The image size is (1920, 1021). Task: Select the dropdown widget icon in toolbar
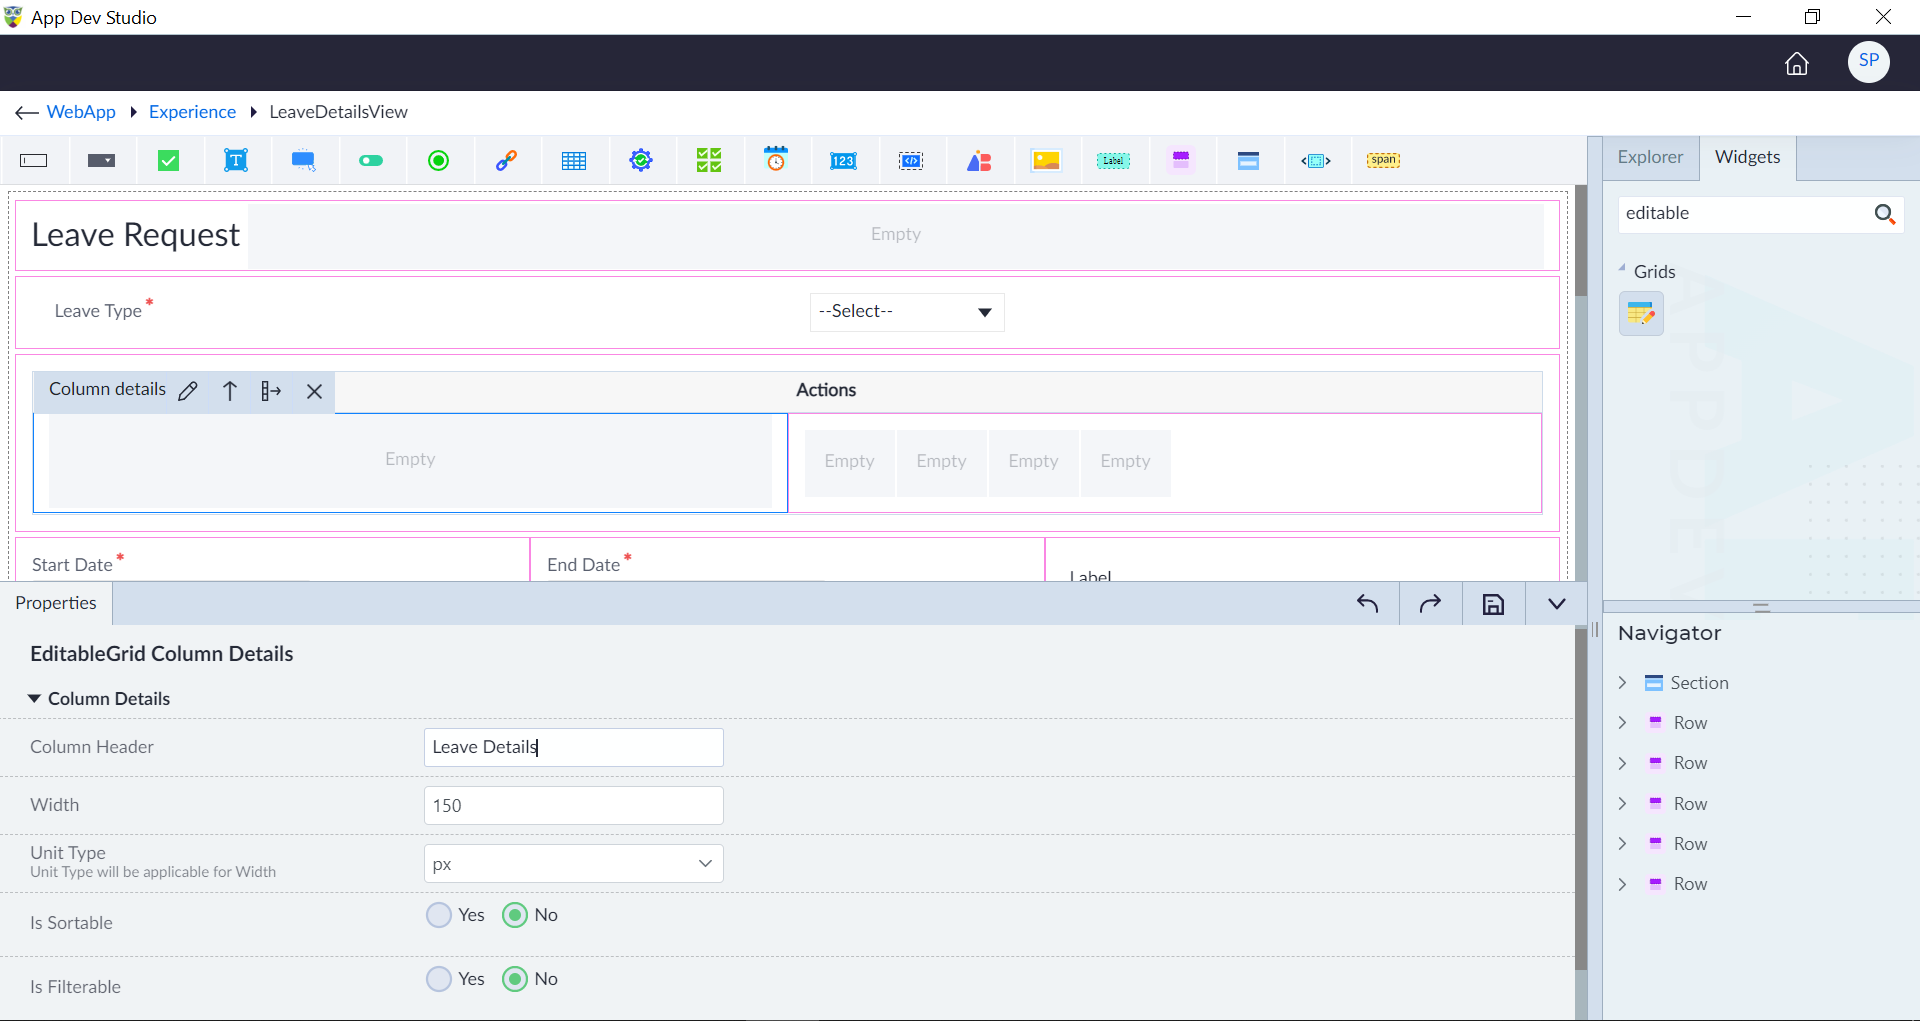coord(101,161)
